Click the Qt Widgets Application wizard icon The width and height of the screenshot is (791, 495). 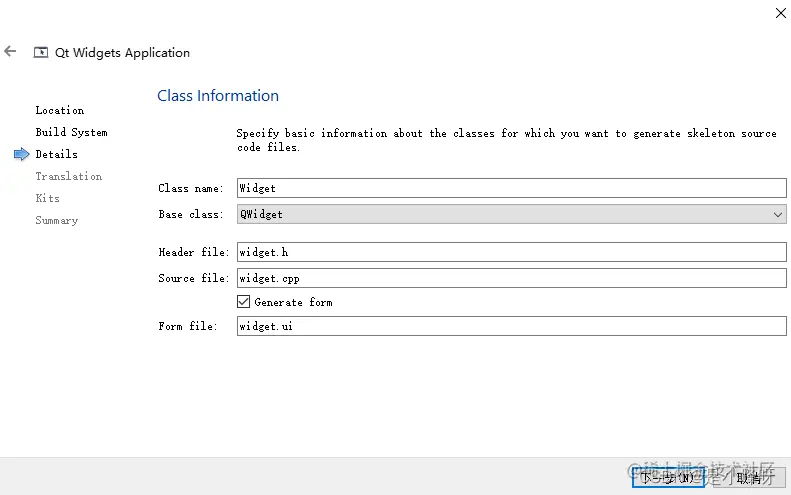click(41, 52)
